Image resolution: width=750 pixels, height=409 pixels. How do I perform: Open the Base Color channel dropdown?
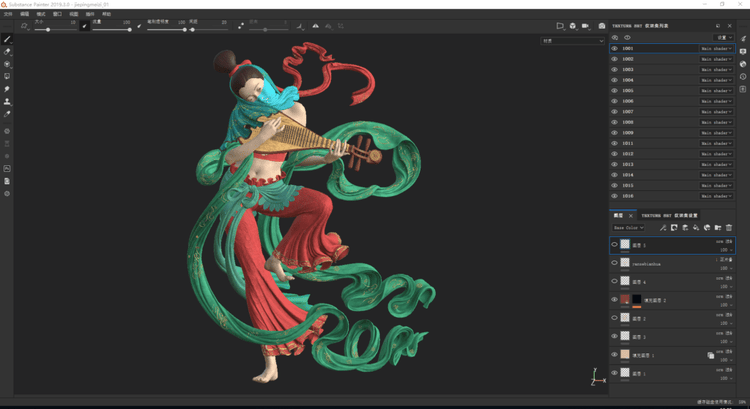pyautogui.click(x=629, y=228)
